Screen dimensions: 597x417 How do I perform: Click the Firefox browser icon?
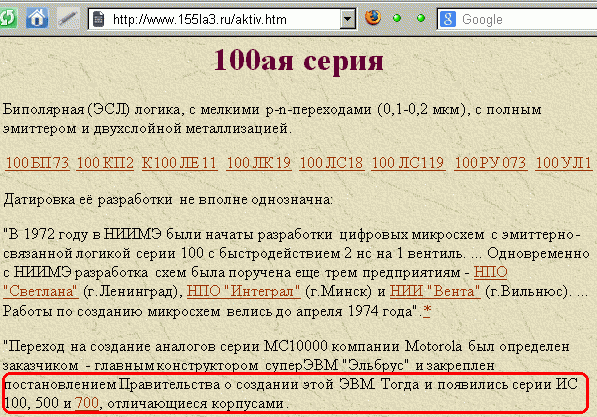[x=373, y=18]
